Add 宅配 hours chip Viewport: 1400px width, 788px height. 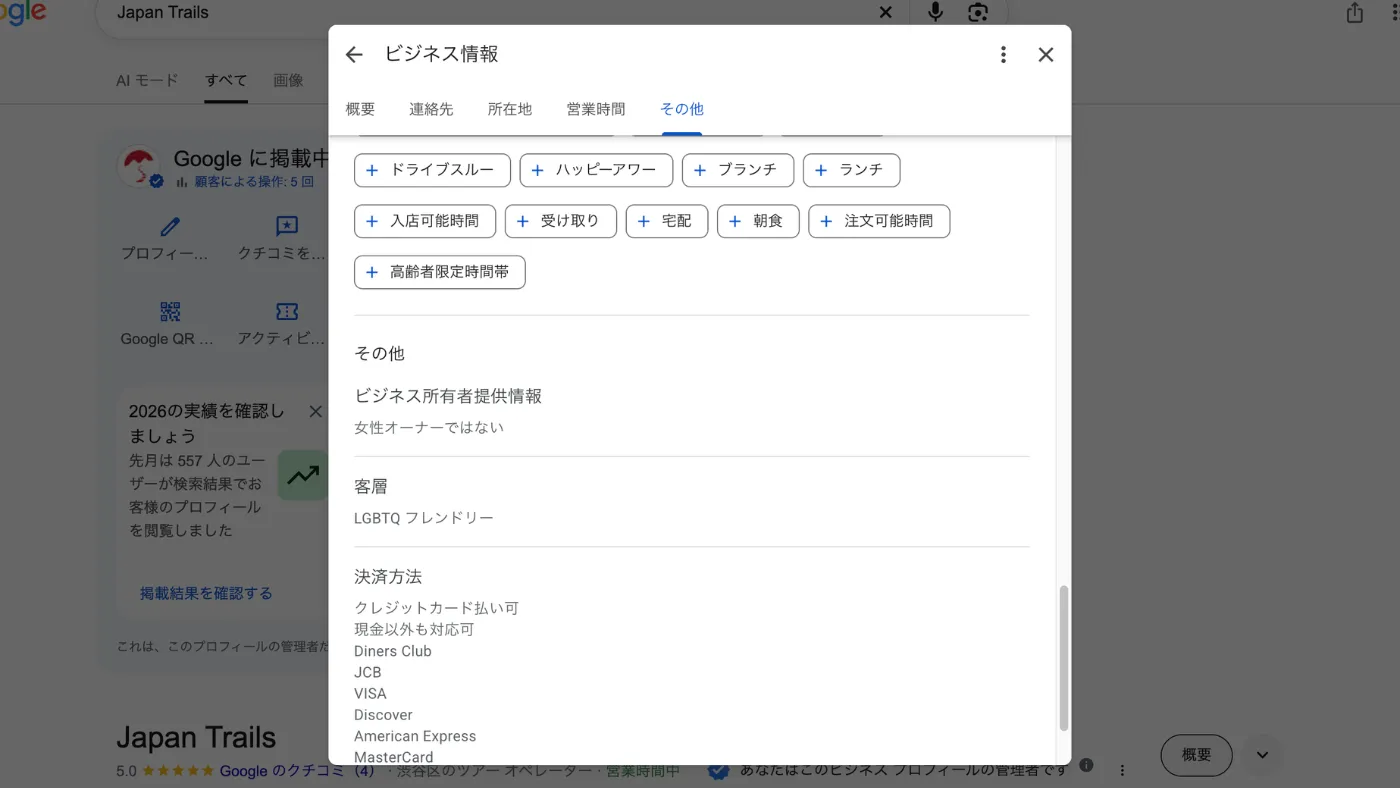(x=667, y=221)
